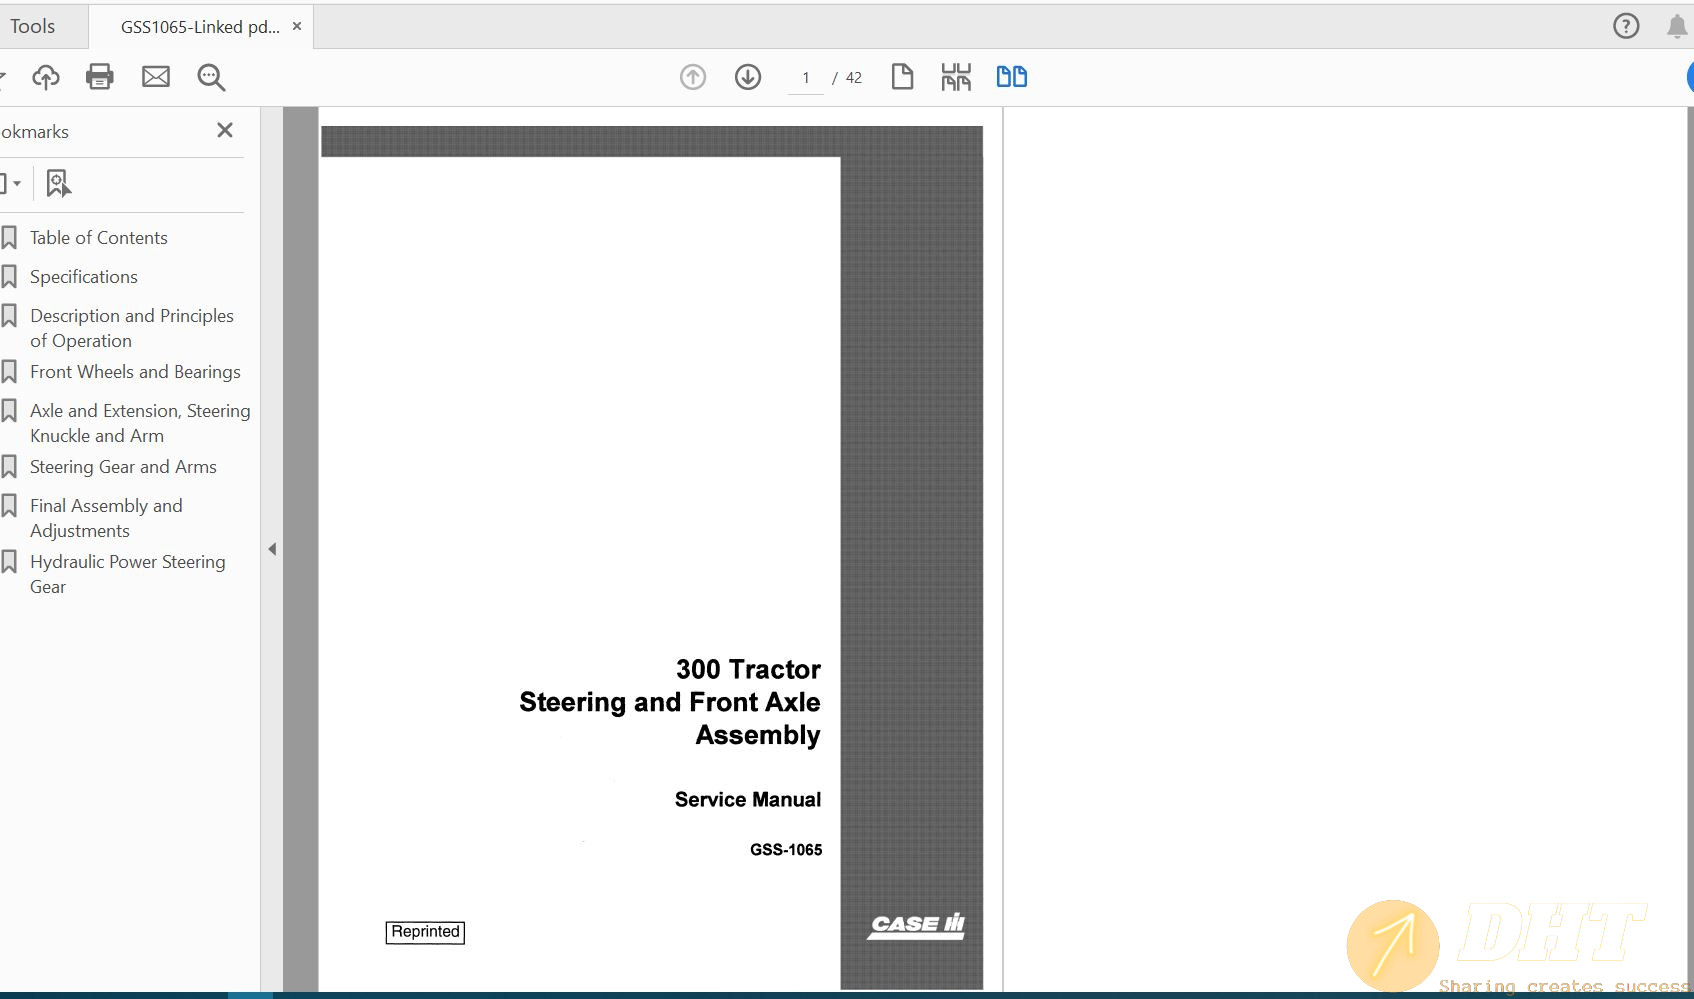Click the find bookmark icon
Viewport: 1694px width, 999px height.
pyautogui.click(x=58, y=183)
